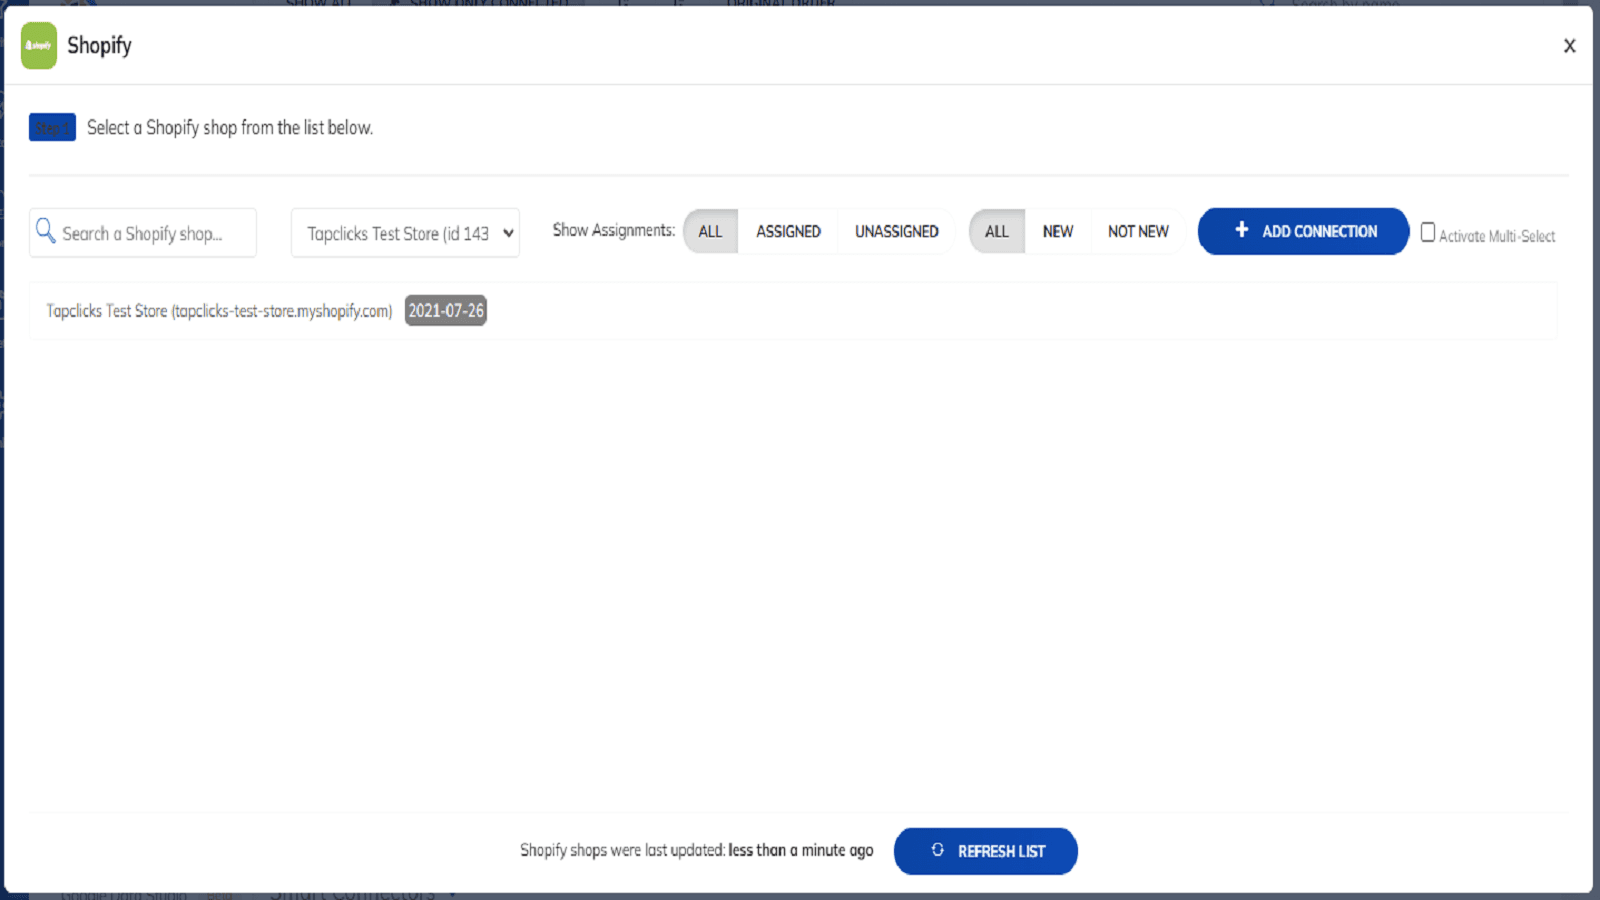Select the NOT NEW filter tab
1600x900 pixels.
click(1137, 231)
